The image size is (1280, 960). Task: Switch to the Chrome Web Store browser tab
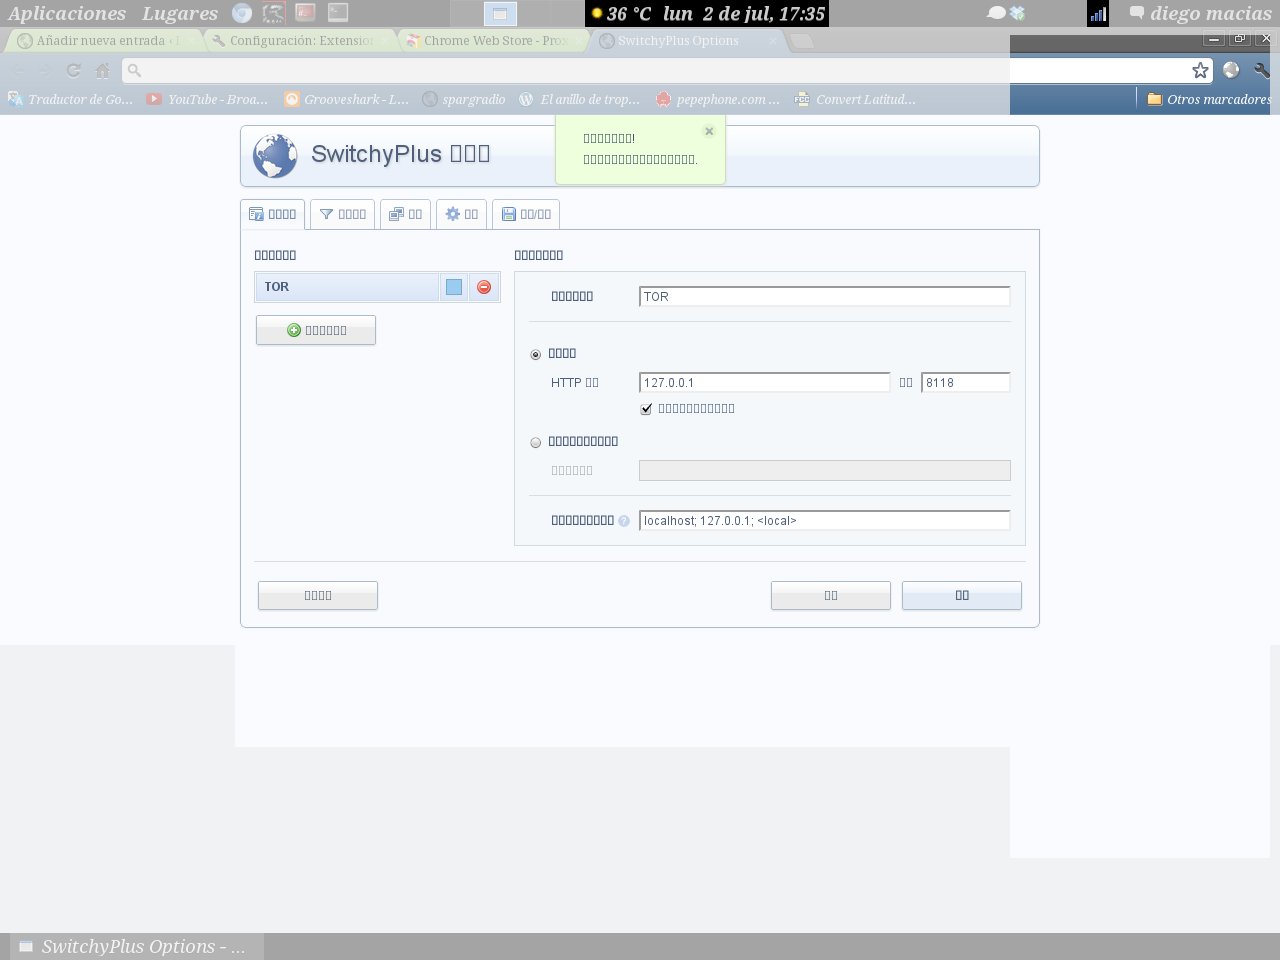pos(492,41)
